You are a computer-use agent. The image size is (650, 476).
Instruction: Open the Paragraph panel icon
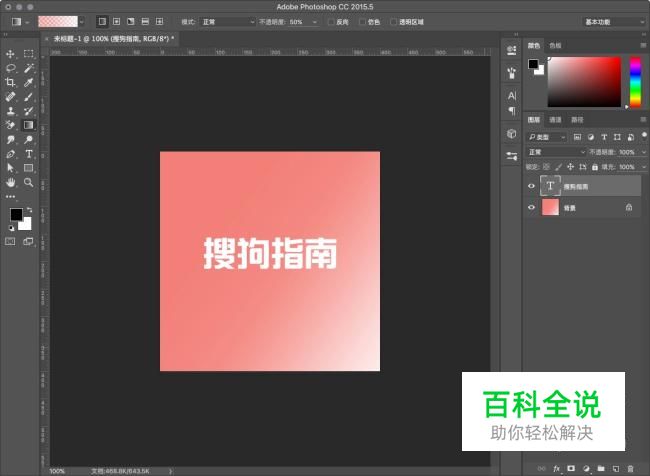click(512, 111)
